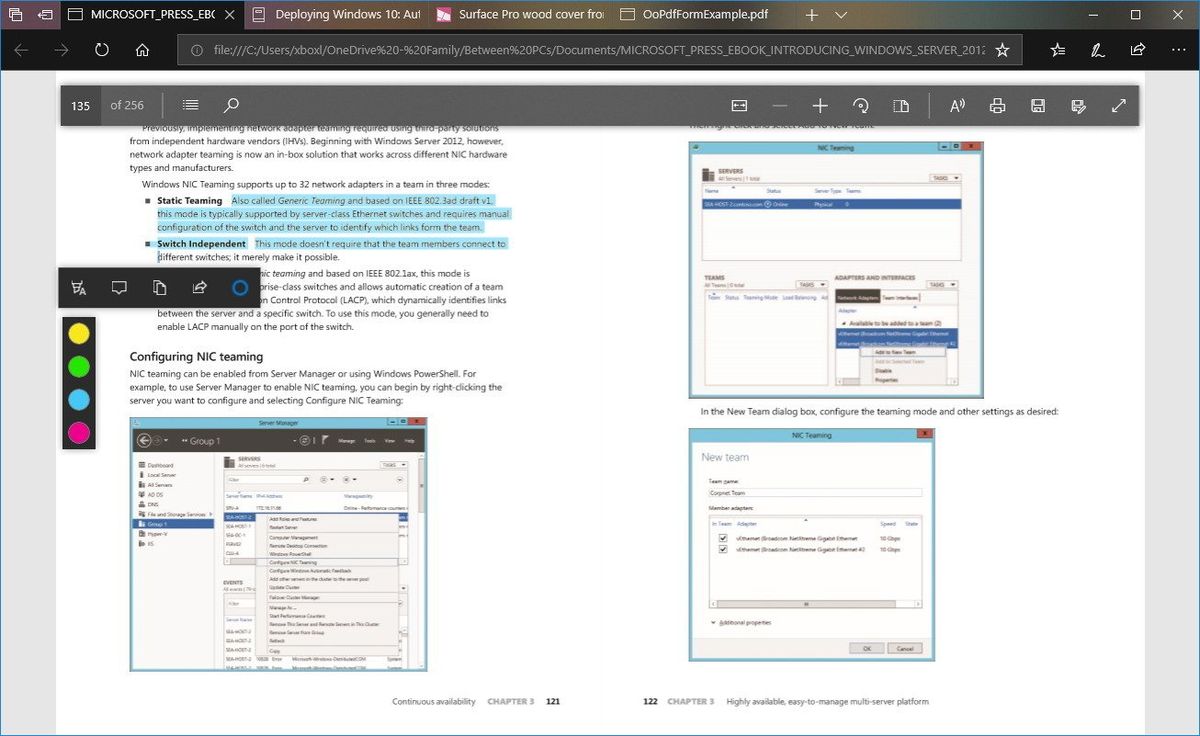Save the PDF document
This screenshot has height=736, width=1200.
pos(1037,105)
